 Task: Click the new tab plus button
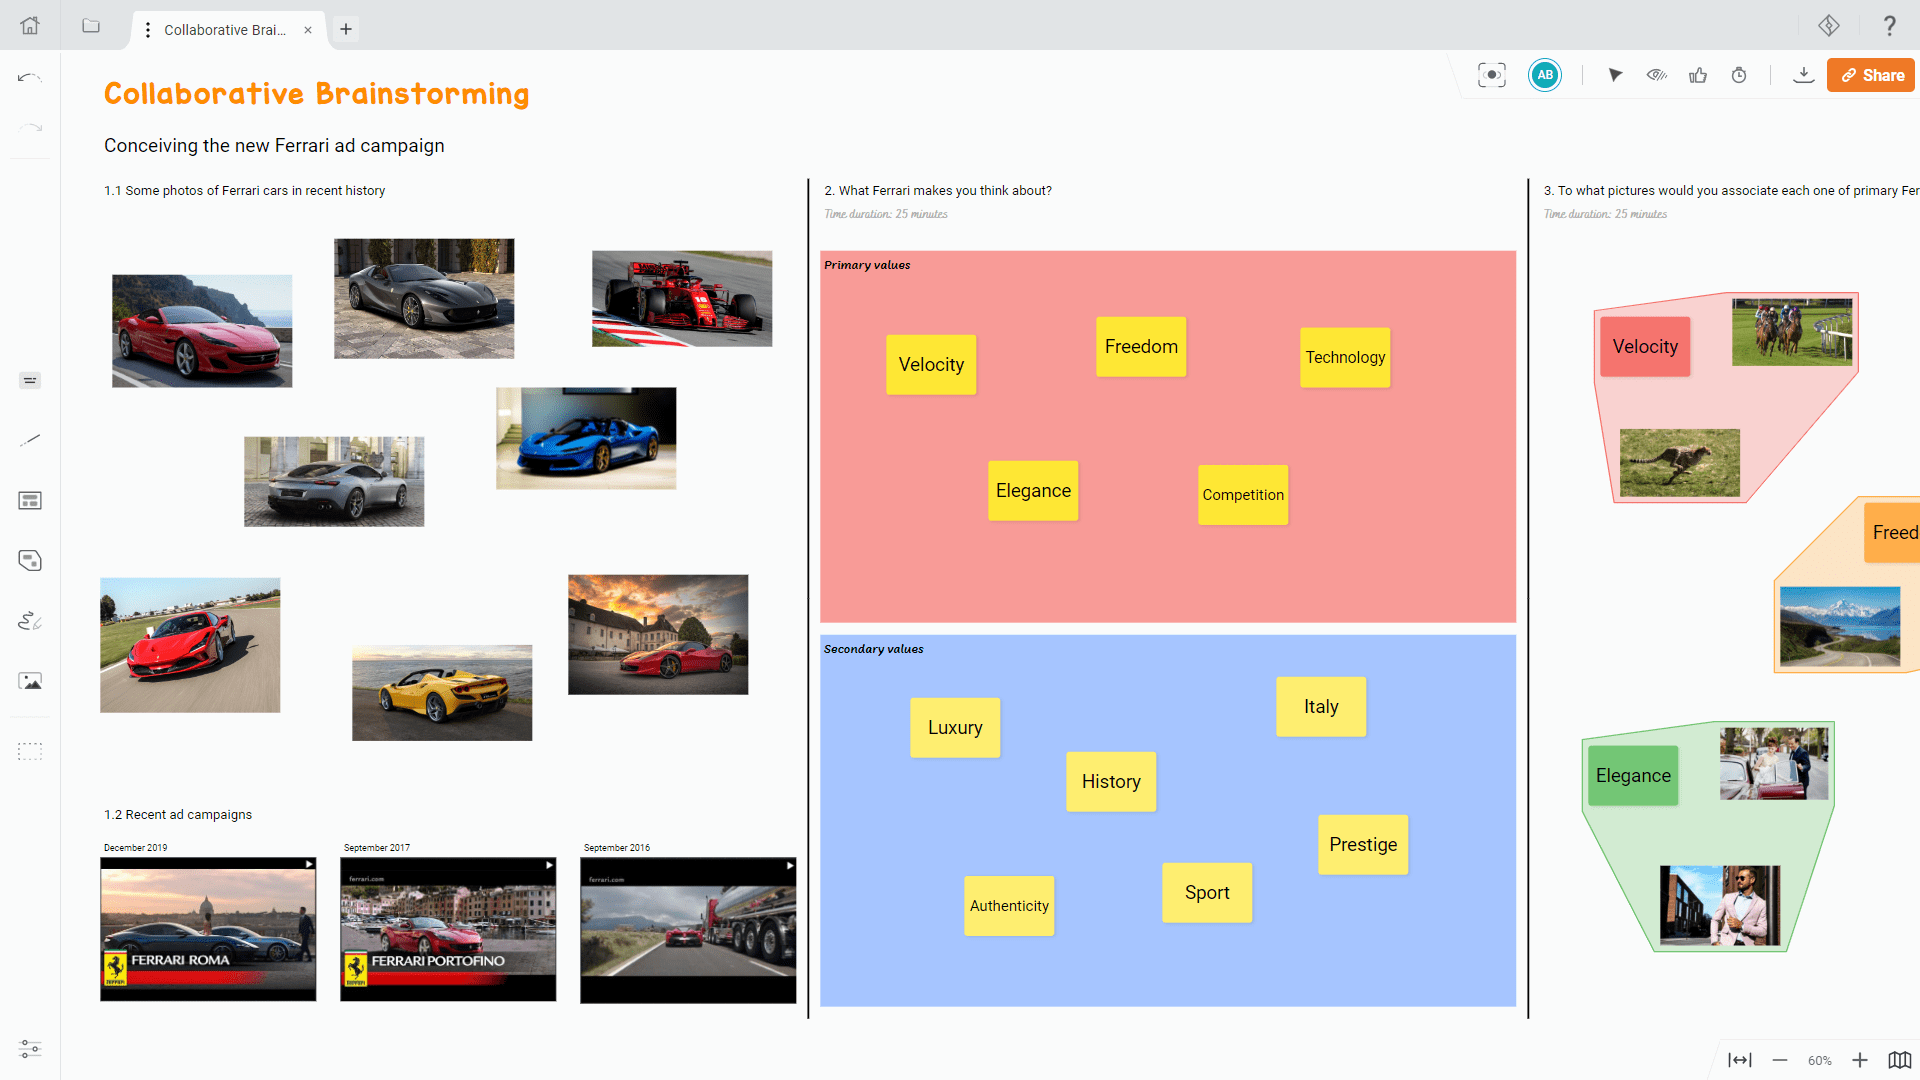[345, 29]
